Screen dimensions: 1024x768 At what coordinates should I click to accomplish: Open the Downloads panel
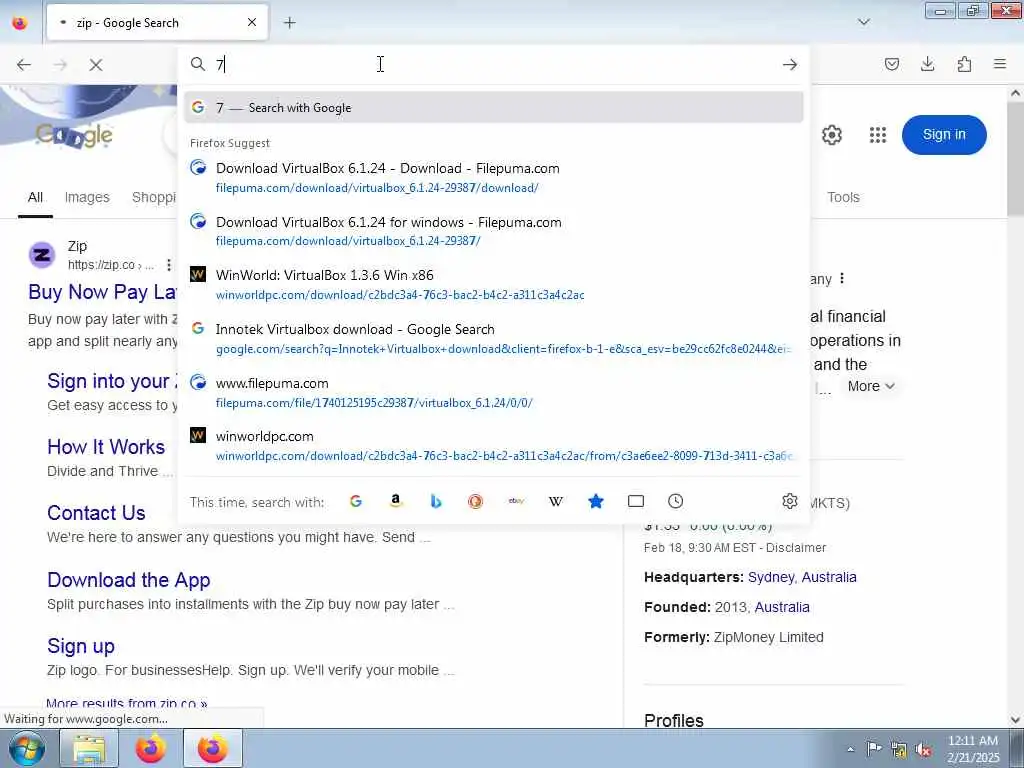[927, 64]
